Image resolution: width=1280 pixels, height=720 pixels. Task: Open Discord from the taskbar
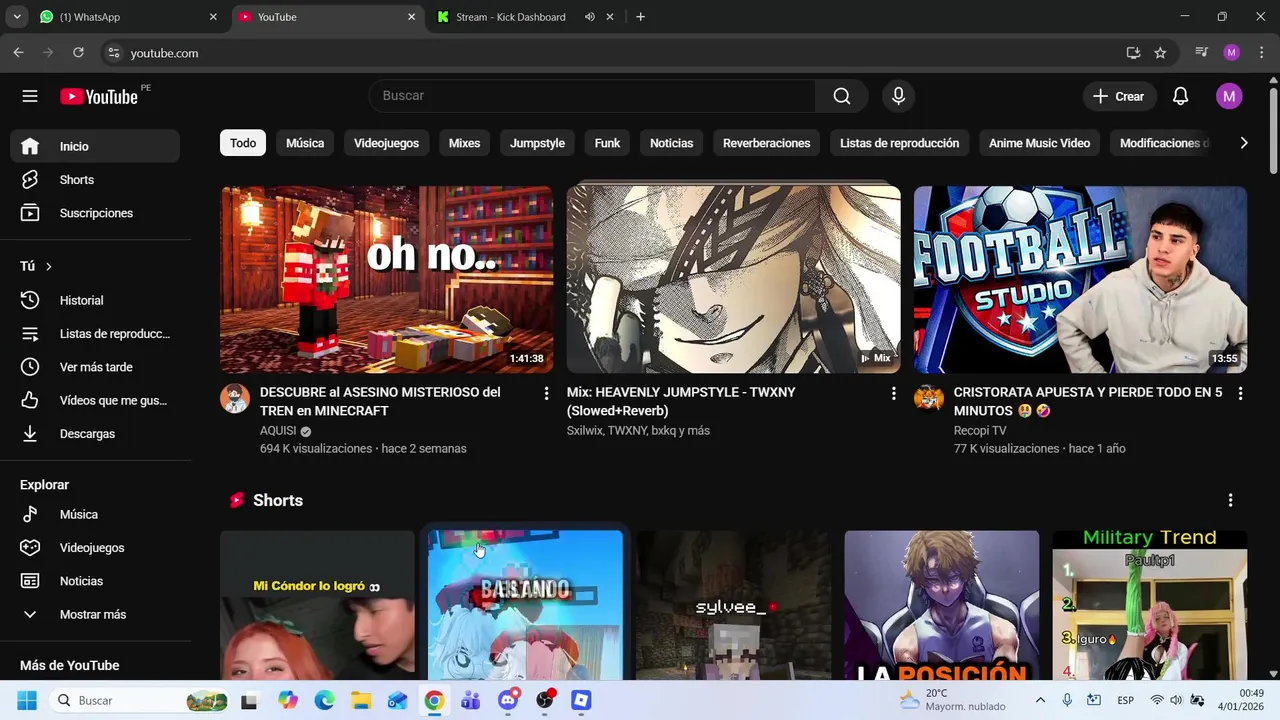coord(508,700)
